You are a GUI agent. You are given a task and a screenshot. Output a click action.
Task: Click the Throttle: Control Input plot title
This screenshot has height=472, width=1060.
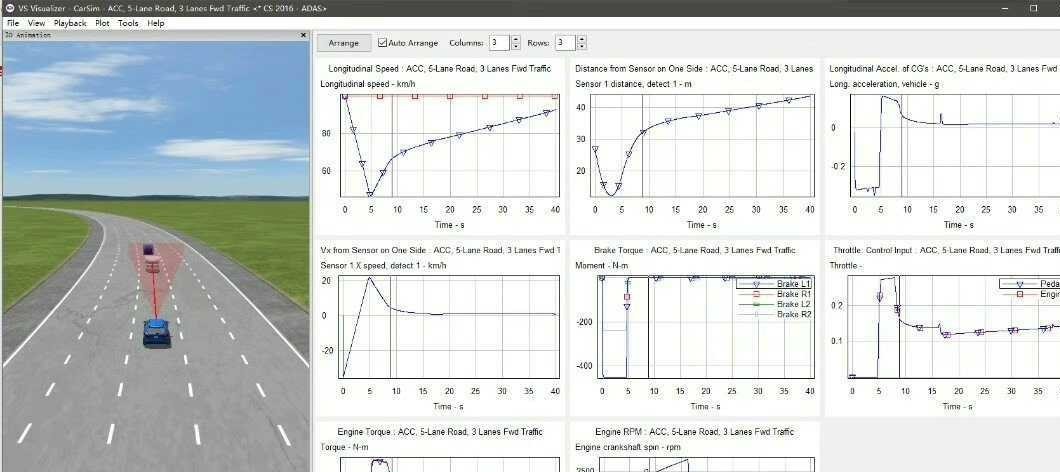coord(946,250)
